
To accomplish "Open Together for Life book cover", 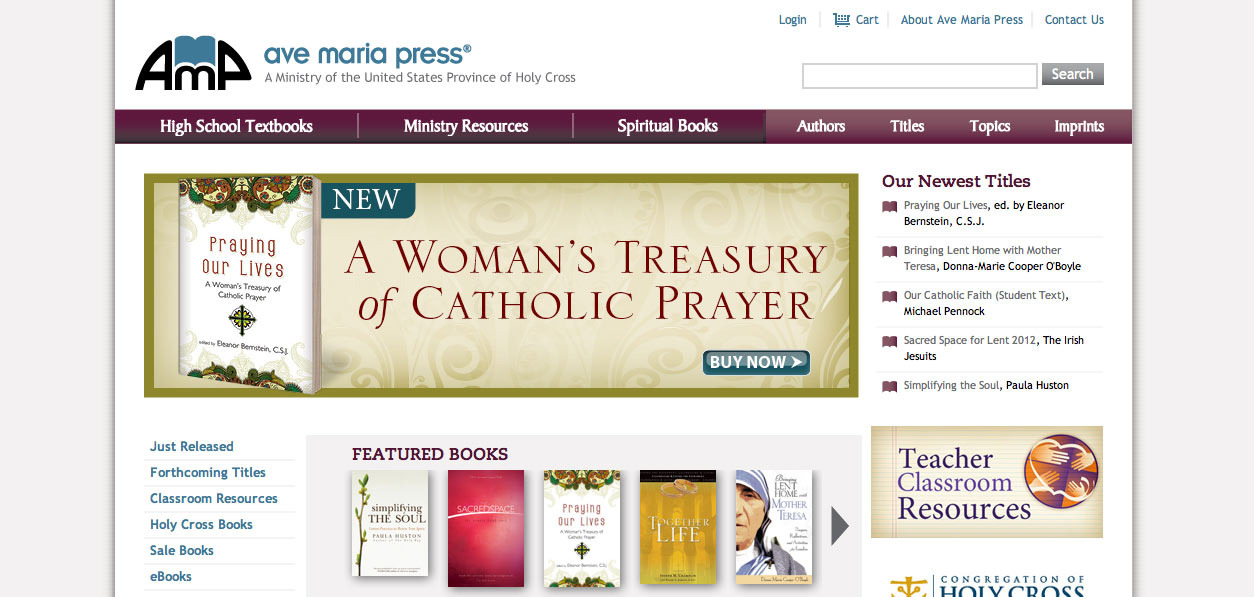I will point(679,526).
